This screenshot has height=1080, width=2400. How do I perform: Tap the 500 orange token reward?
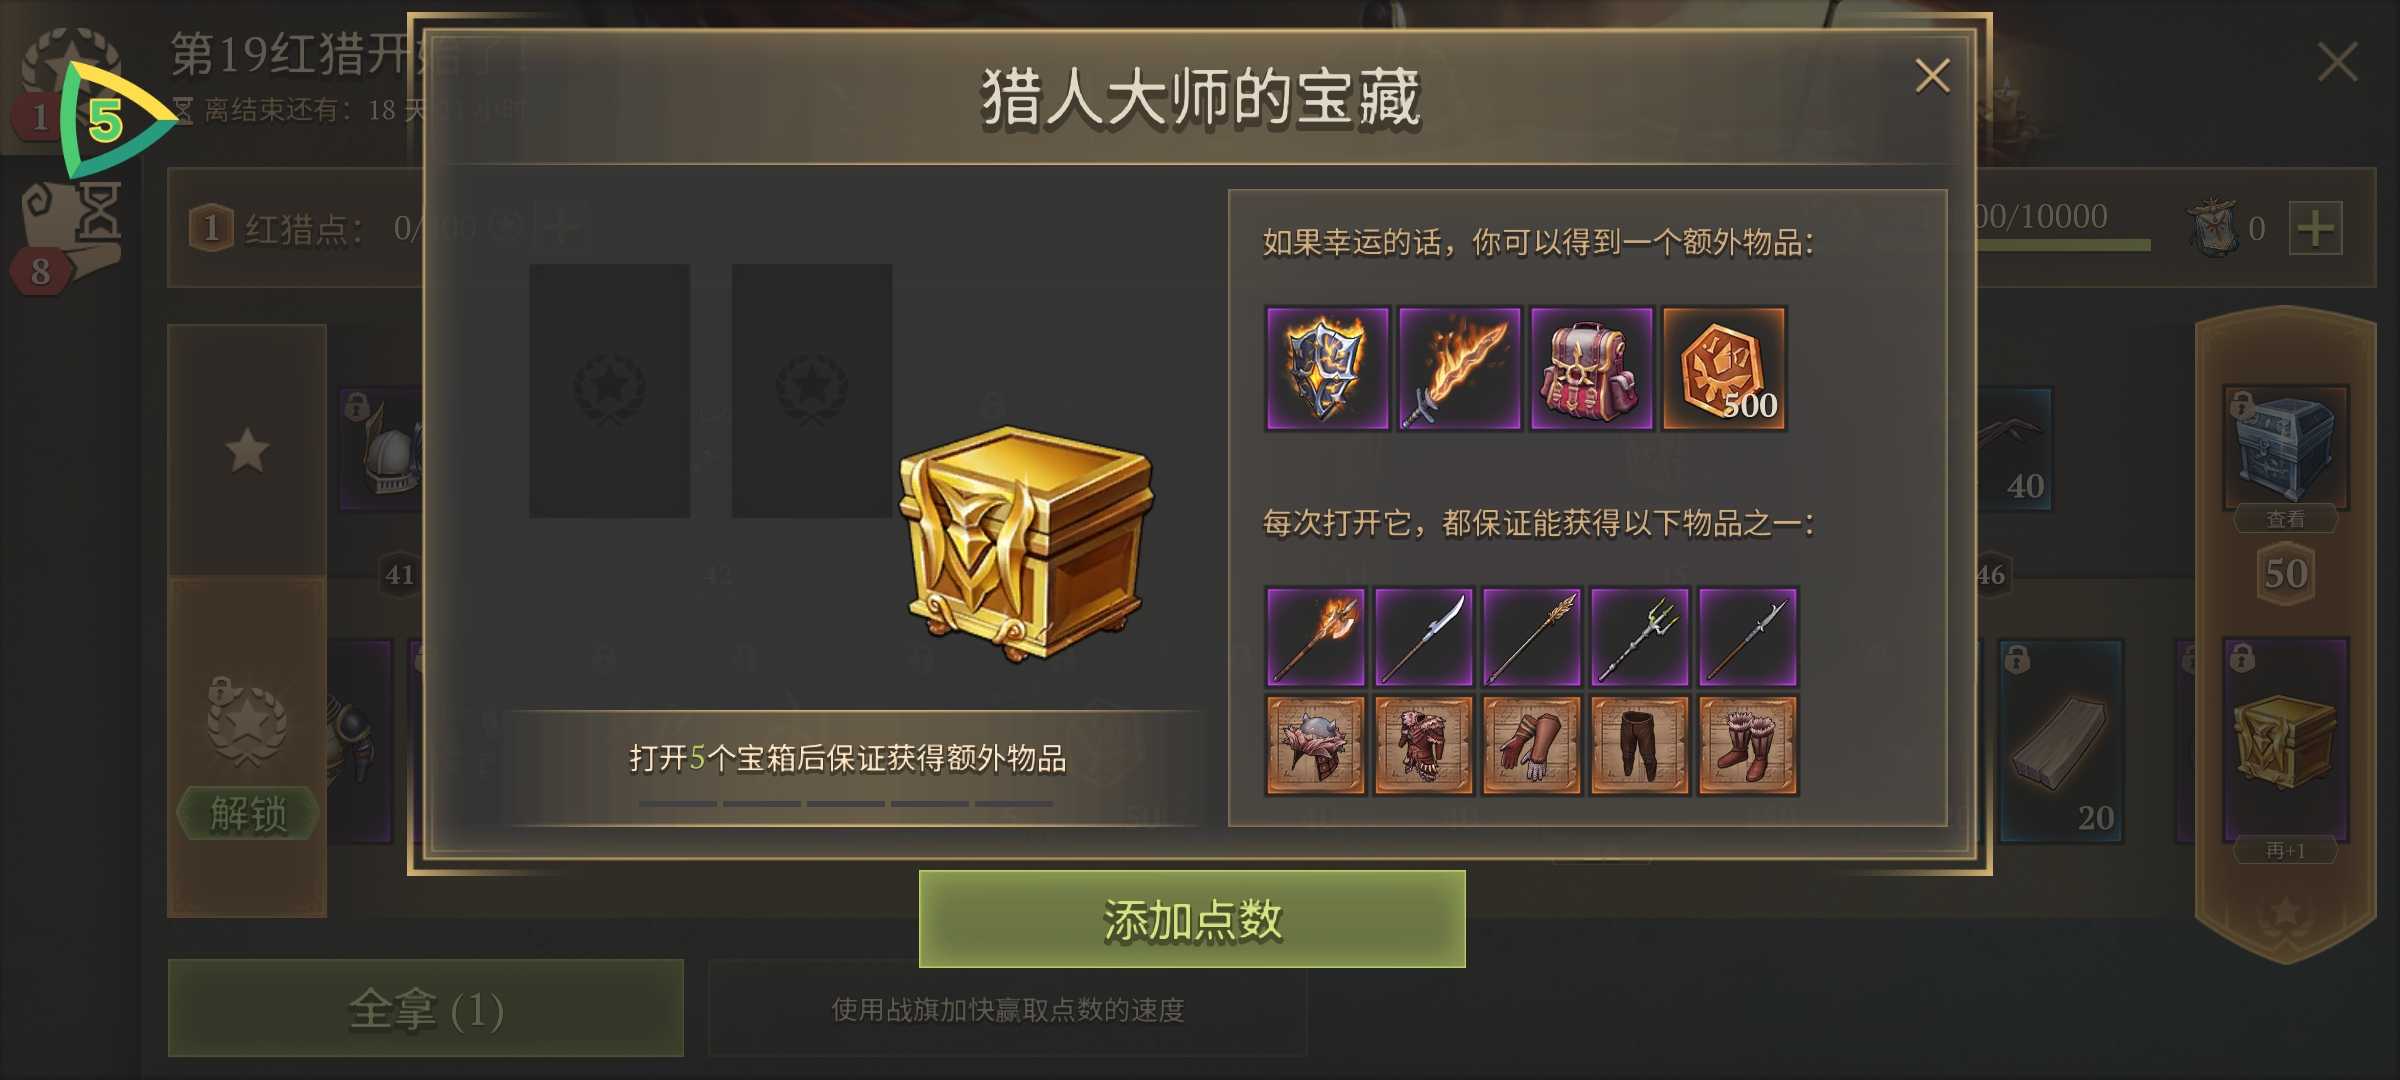(1725, 368)
